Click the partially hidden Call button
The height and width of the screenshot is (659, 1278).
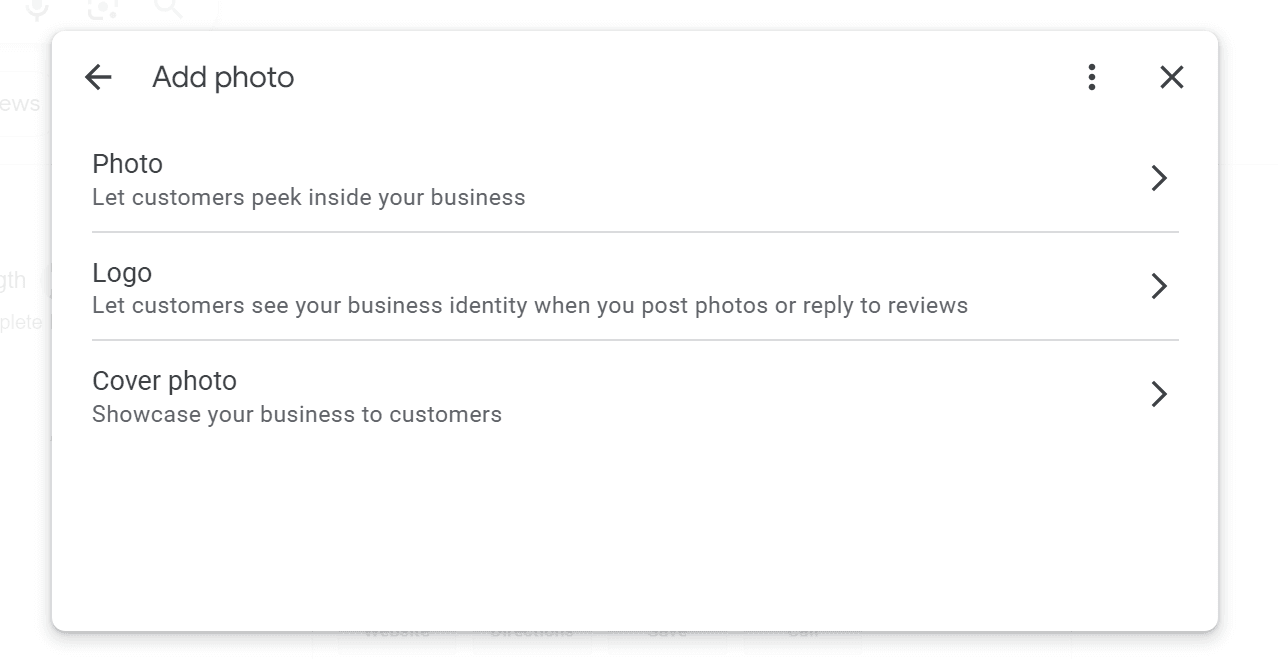(802, 634)
